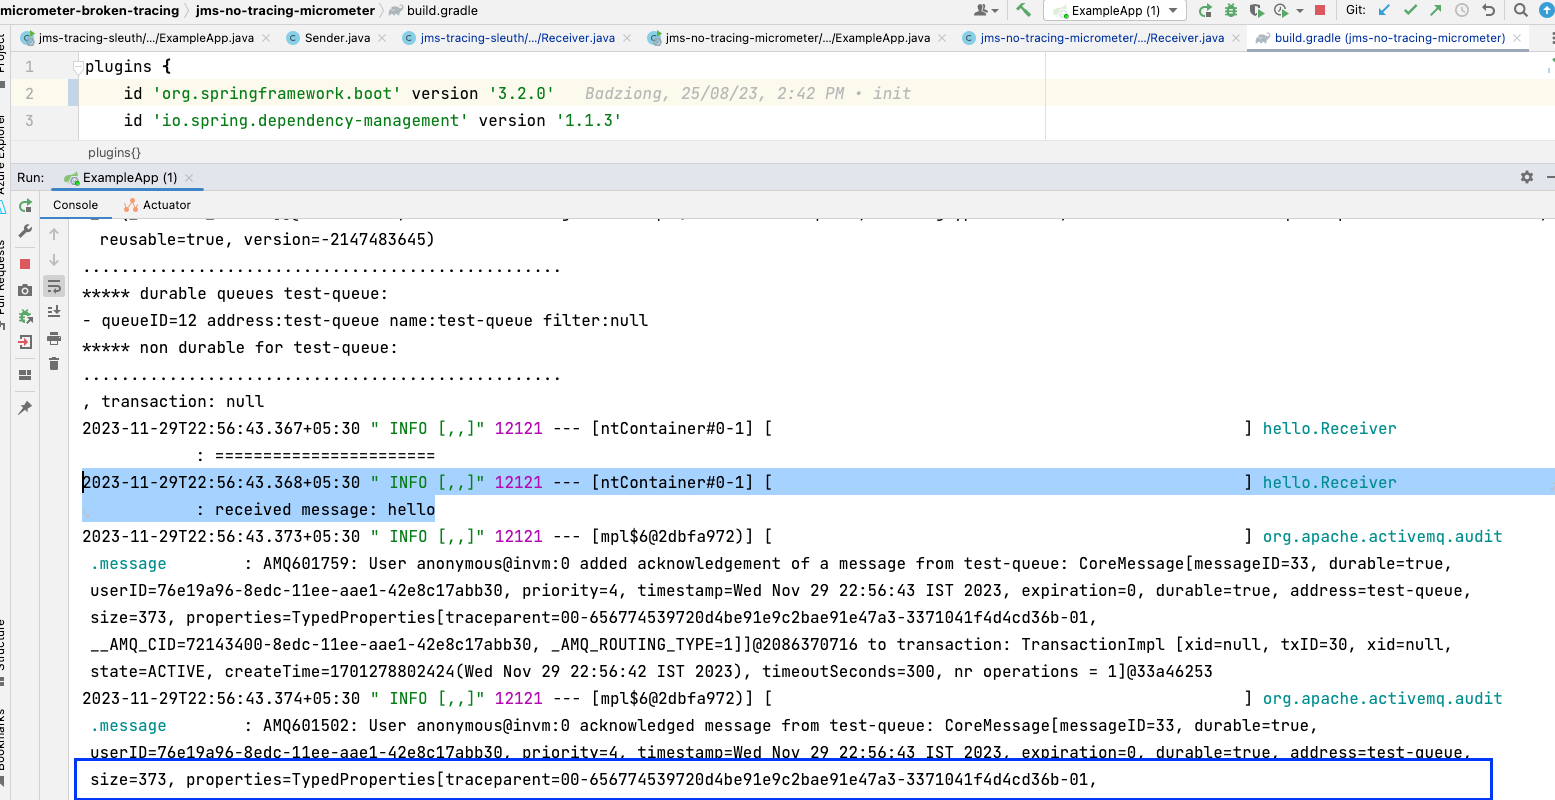
Task: Click Git Commit green checkmark
Action: coord(1411,10)
